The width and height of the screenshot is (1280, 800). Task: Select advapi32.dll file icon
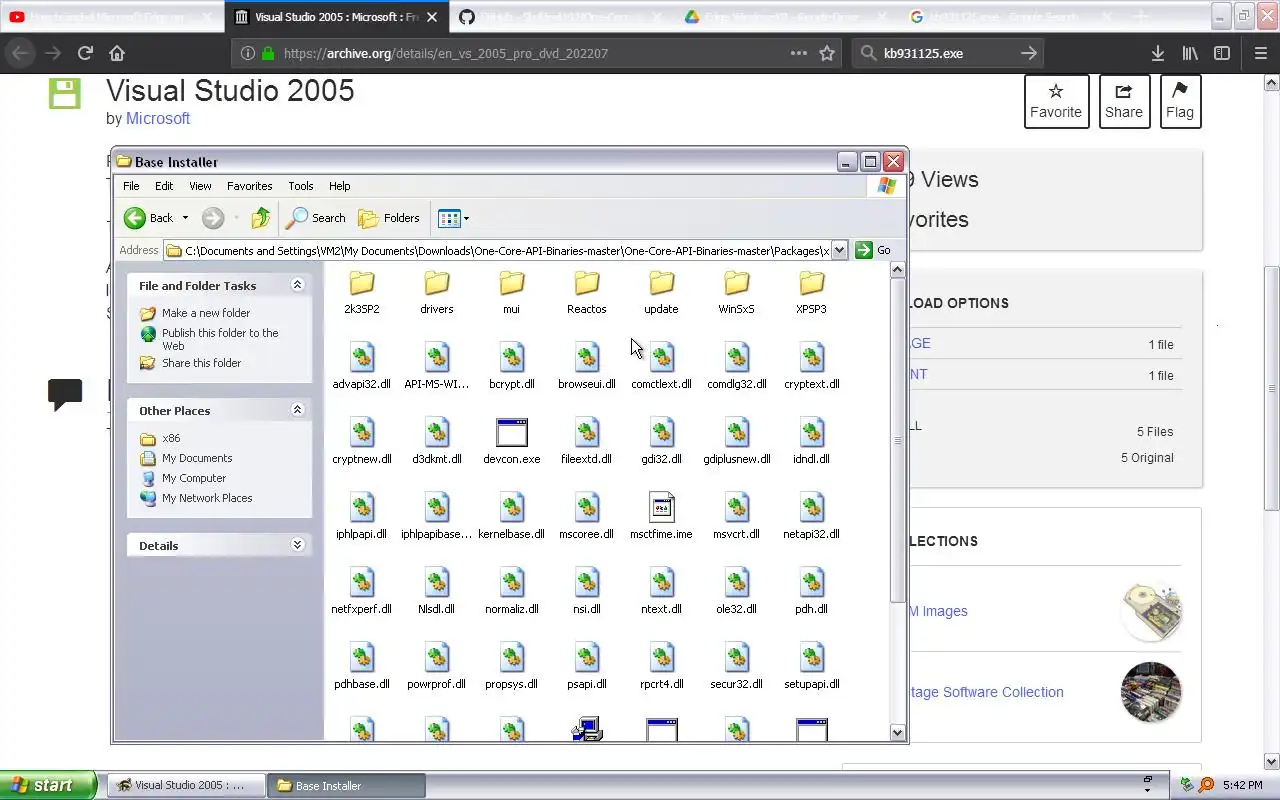coord(361,358)
